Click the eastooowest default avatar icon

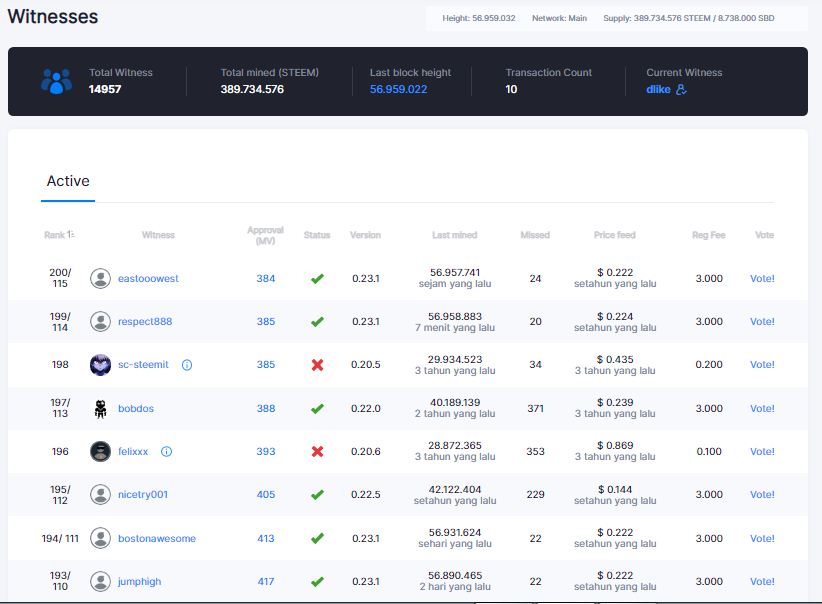click(x=100, y=278)
